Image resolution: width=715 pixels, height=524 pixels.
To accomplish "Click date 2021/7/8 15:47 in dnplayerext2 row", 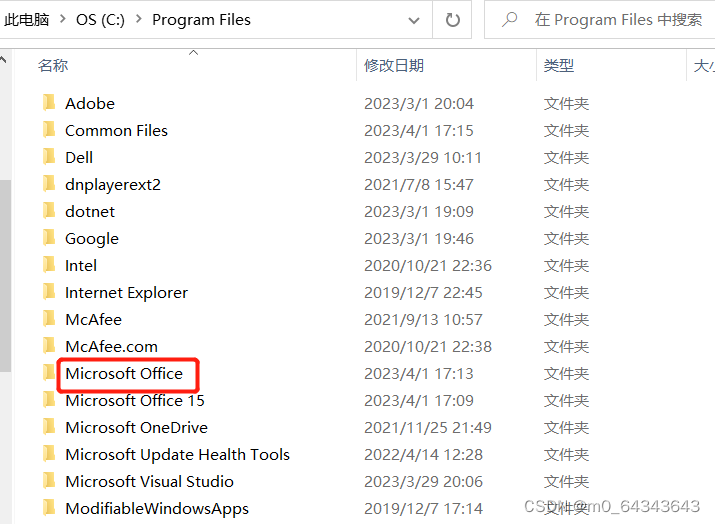I will coord(419,184).
